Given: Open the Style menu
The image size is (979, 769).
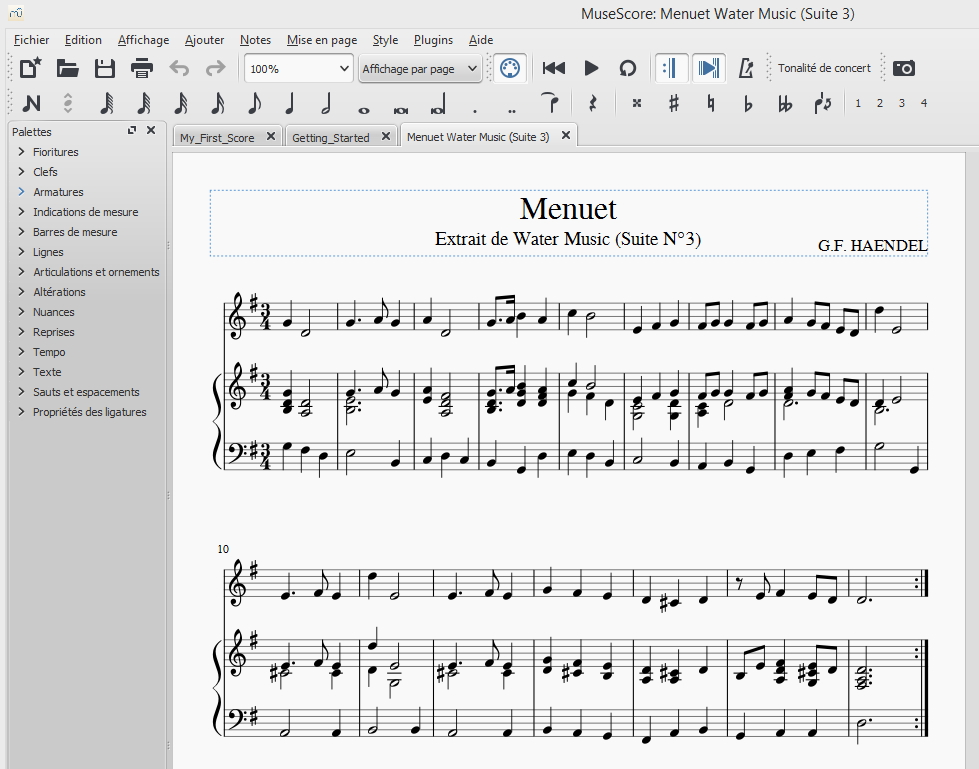Looking at the screenshot, I should pyautogui.click(x=385, y=40).
